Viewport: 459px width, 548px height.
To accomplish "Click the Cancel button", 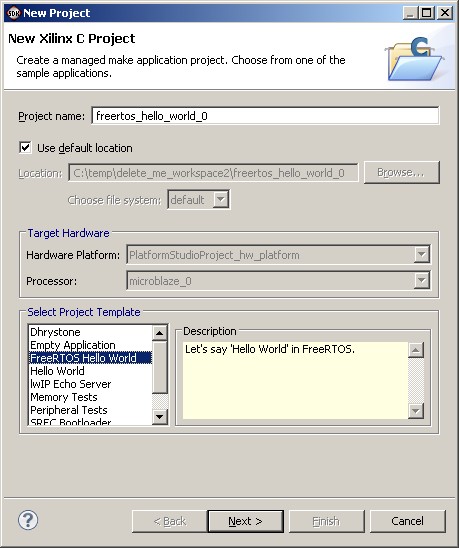I will click(x=408, y=521).
